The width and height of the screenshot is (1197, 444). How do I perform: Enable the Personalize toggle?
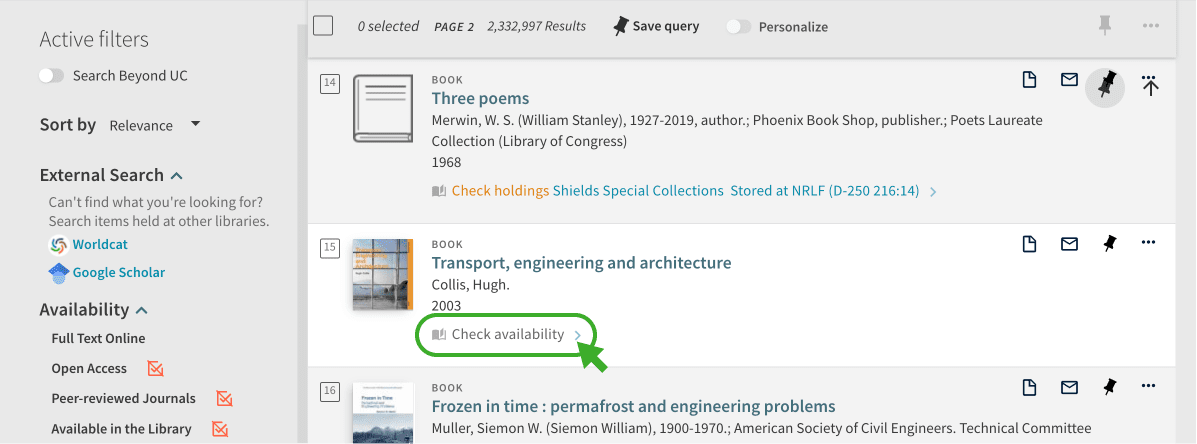(738, 27)
